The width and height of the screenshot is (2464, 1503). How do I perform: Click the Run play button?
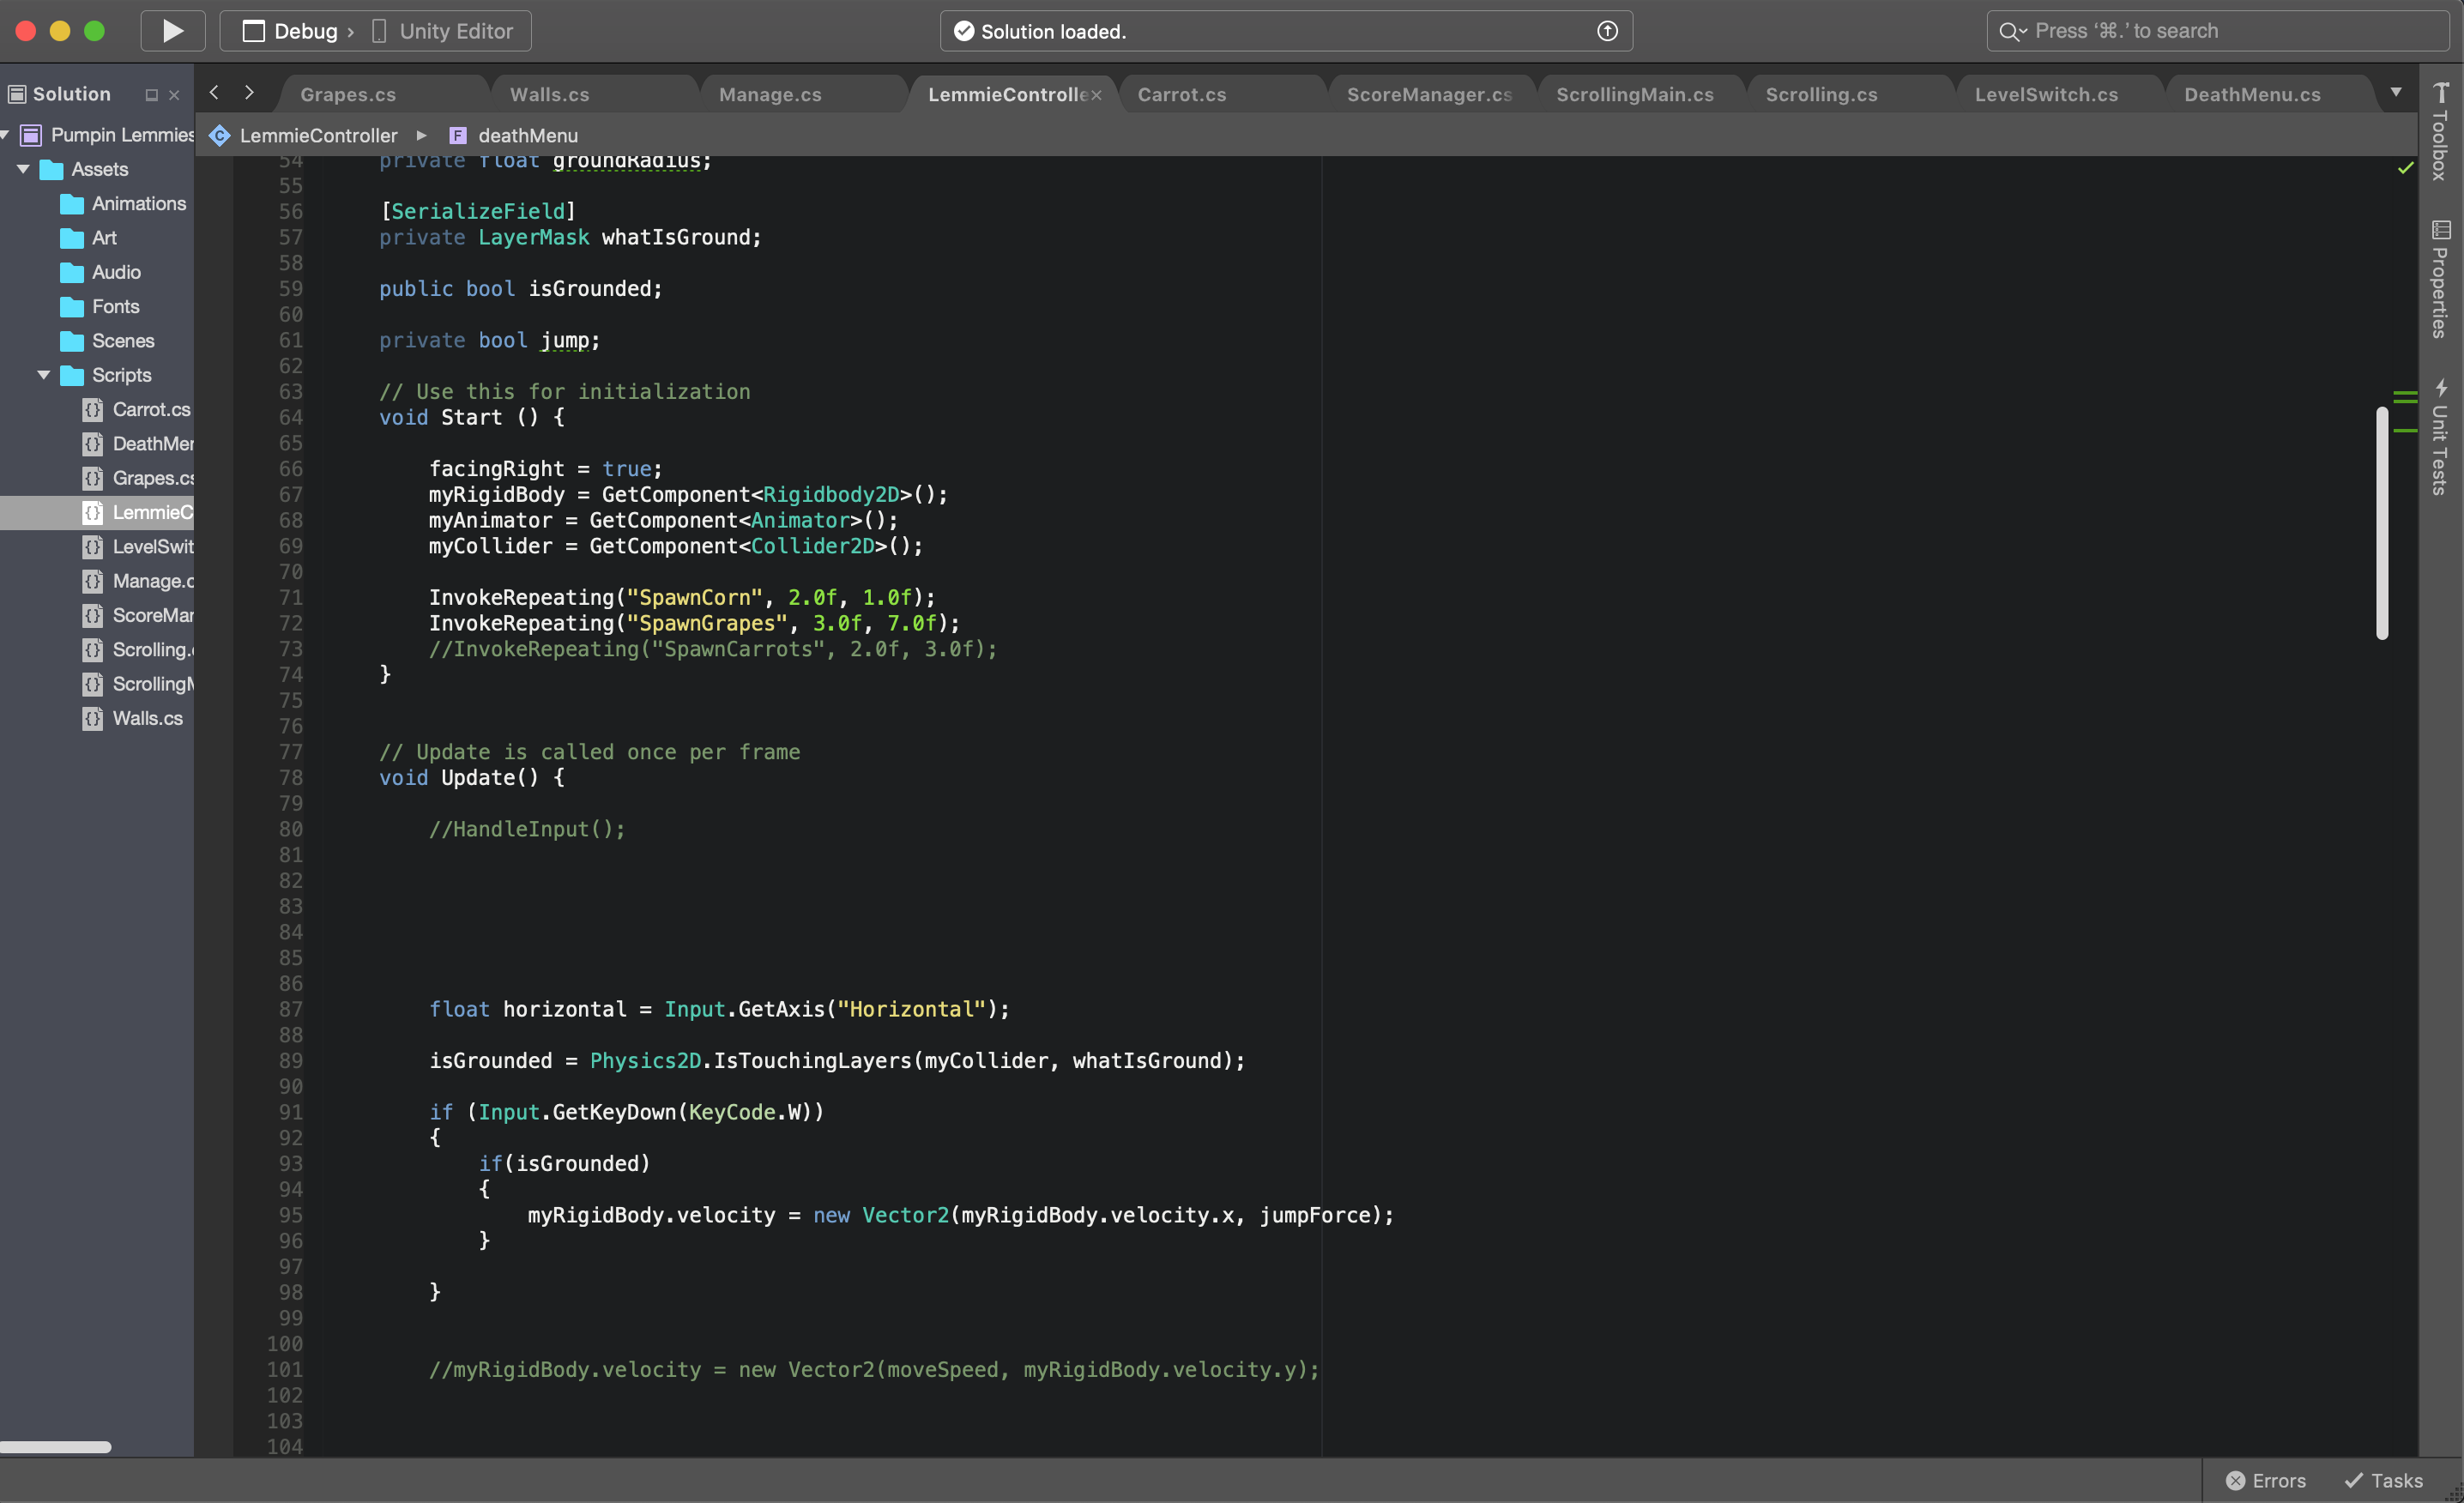[172, 31]
